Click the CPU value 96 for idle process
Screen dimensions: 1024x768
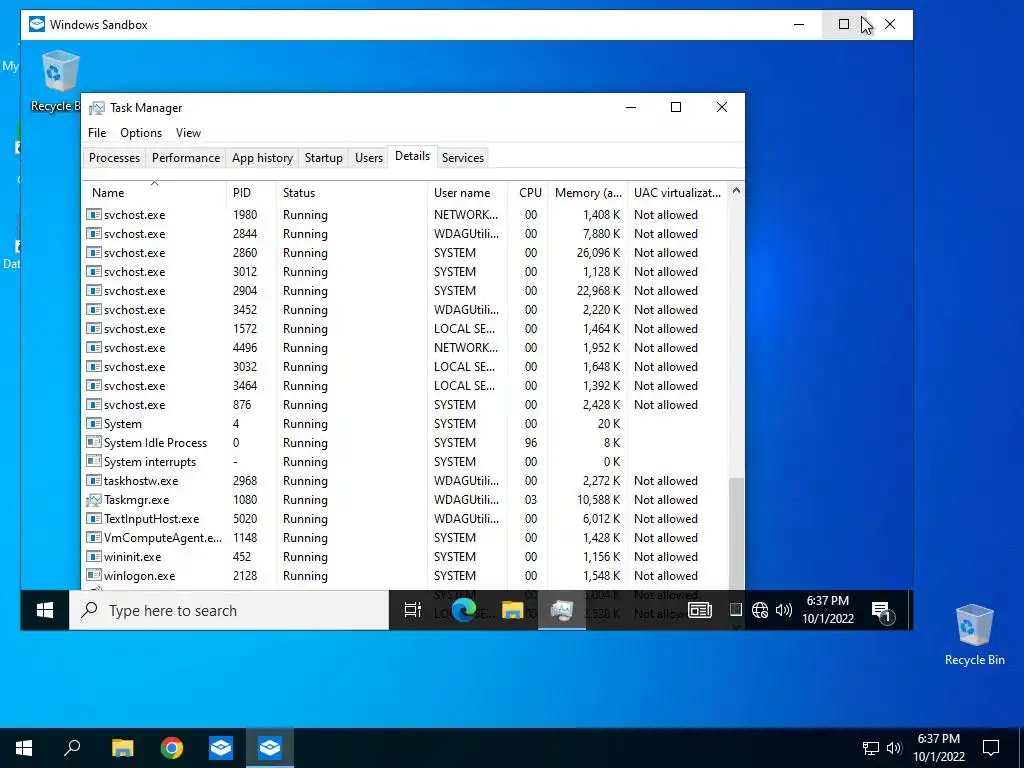(x=531, y=443)
